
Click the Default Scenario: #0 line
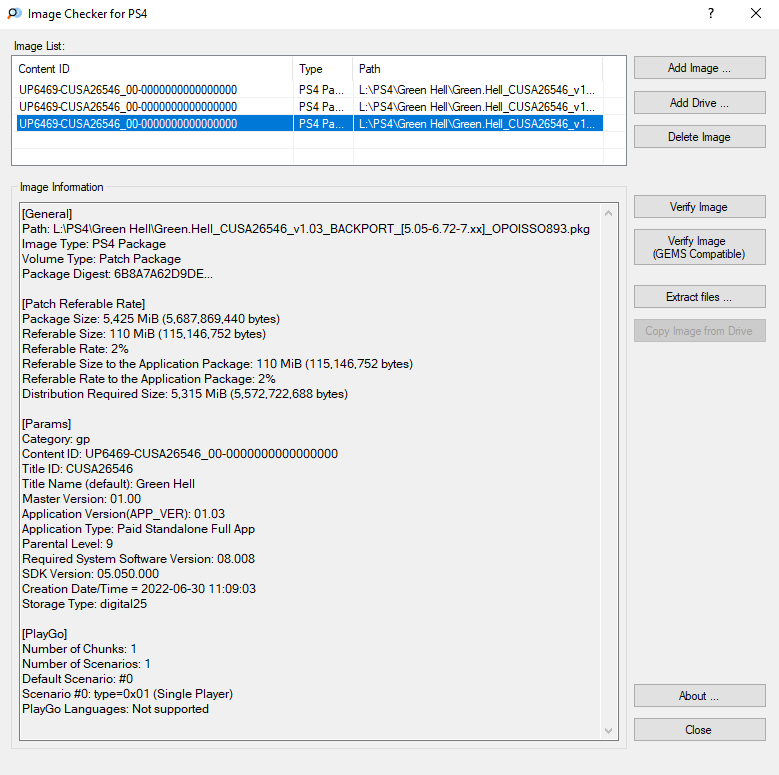pos(78,679)
